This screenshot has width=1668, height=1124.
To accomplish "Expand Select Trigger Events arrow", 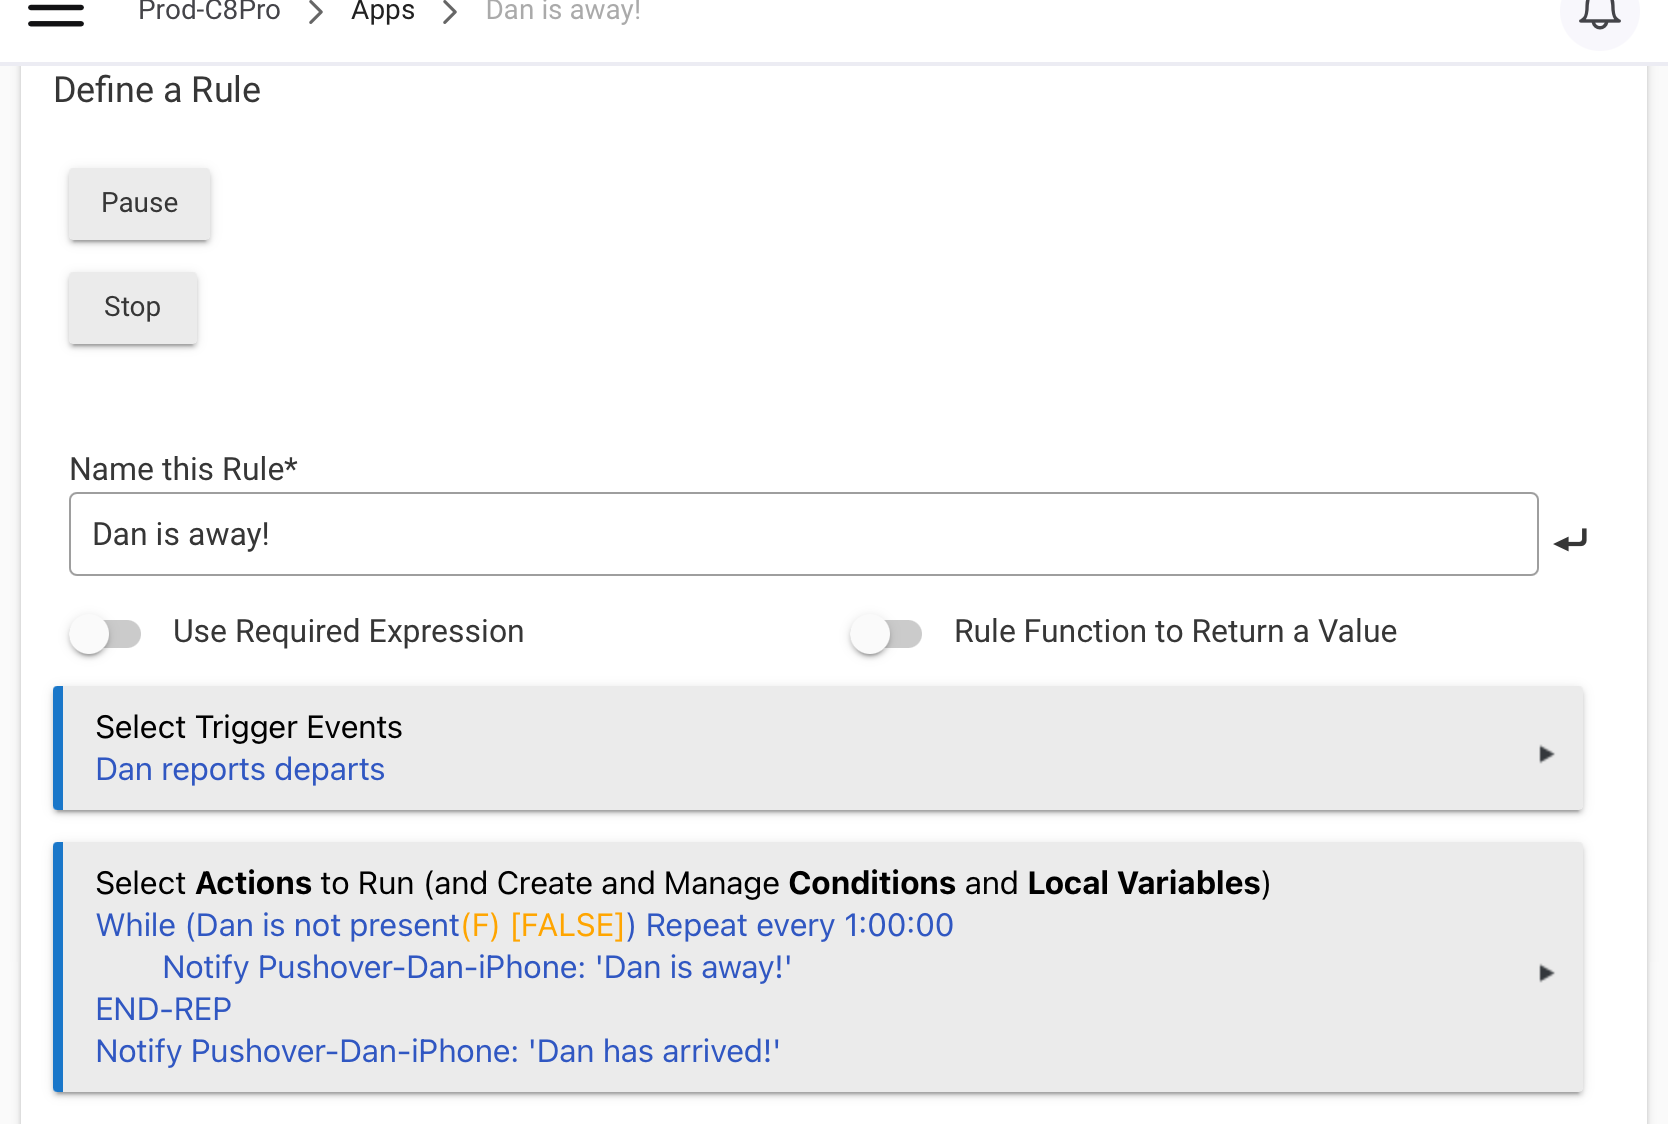I will click(1546, 753).
